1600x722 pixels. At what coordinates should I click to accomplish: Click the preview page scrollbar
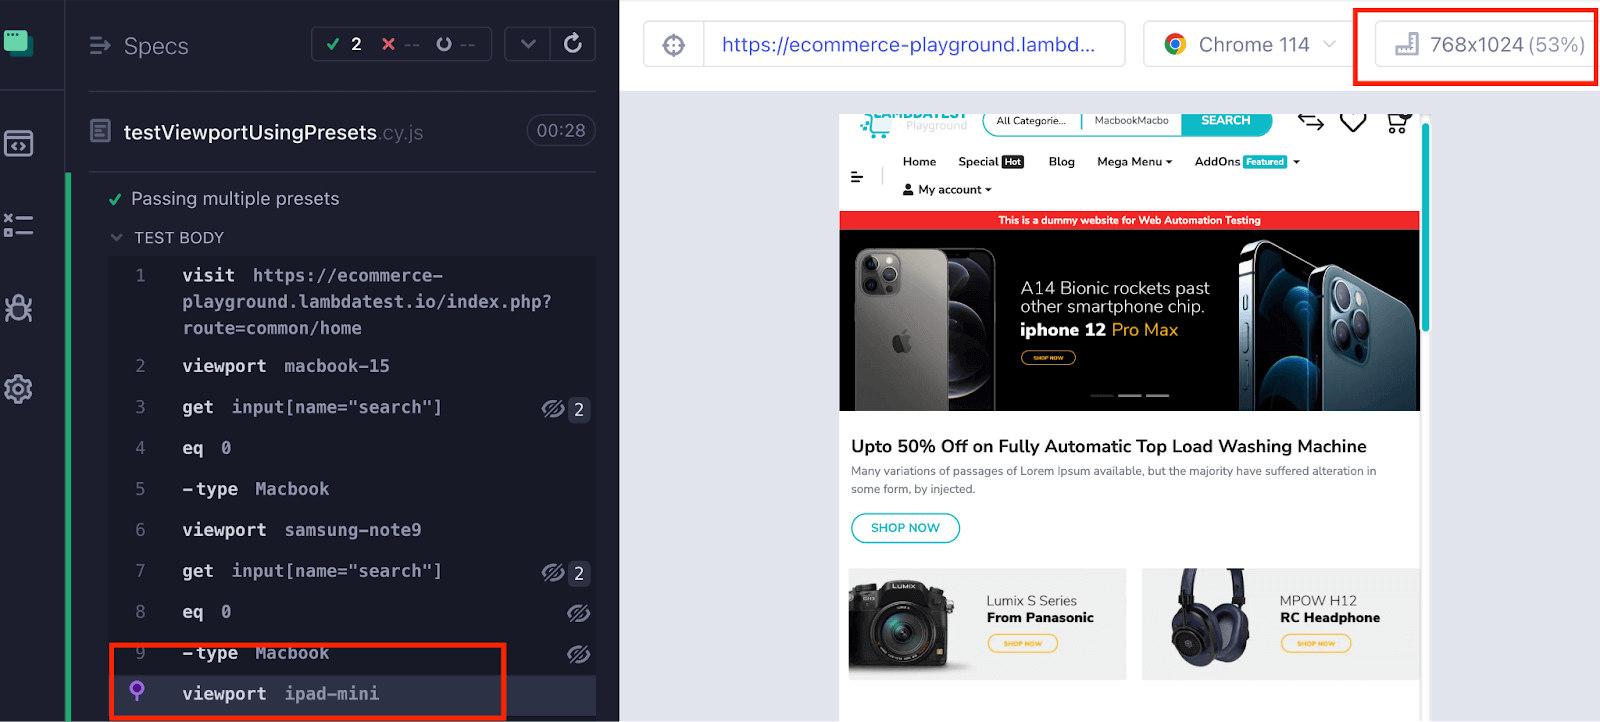point(1425,226)
